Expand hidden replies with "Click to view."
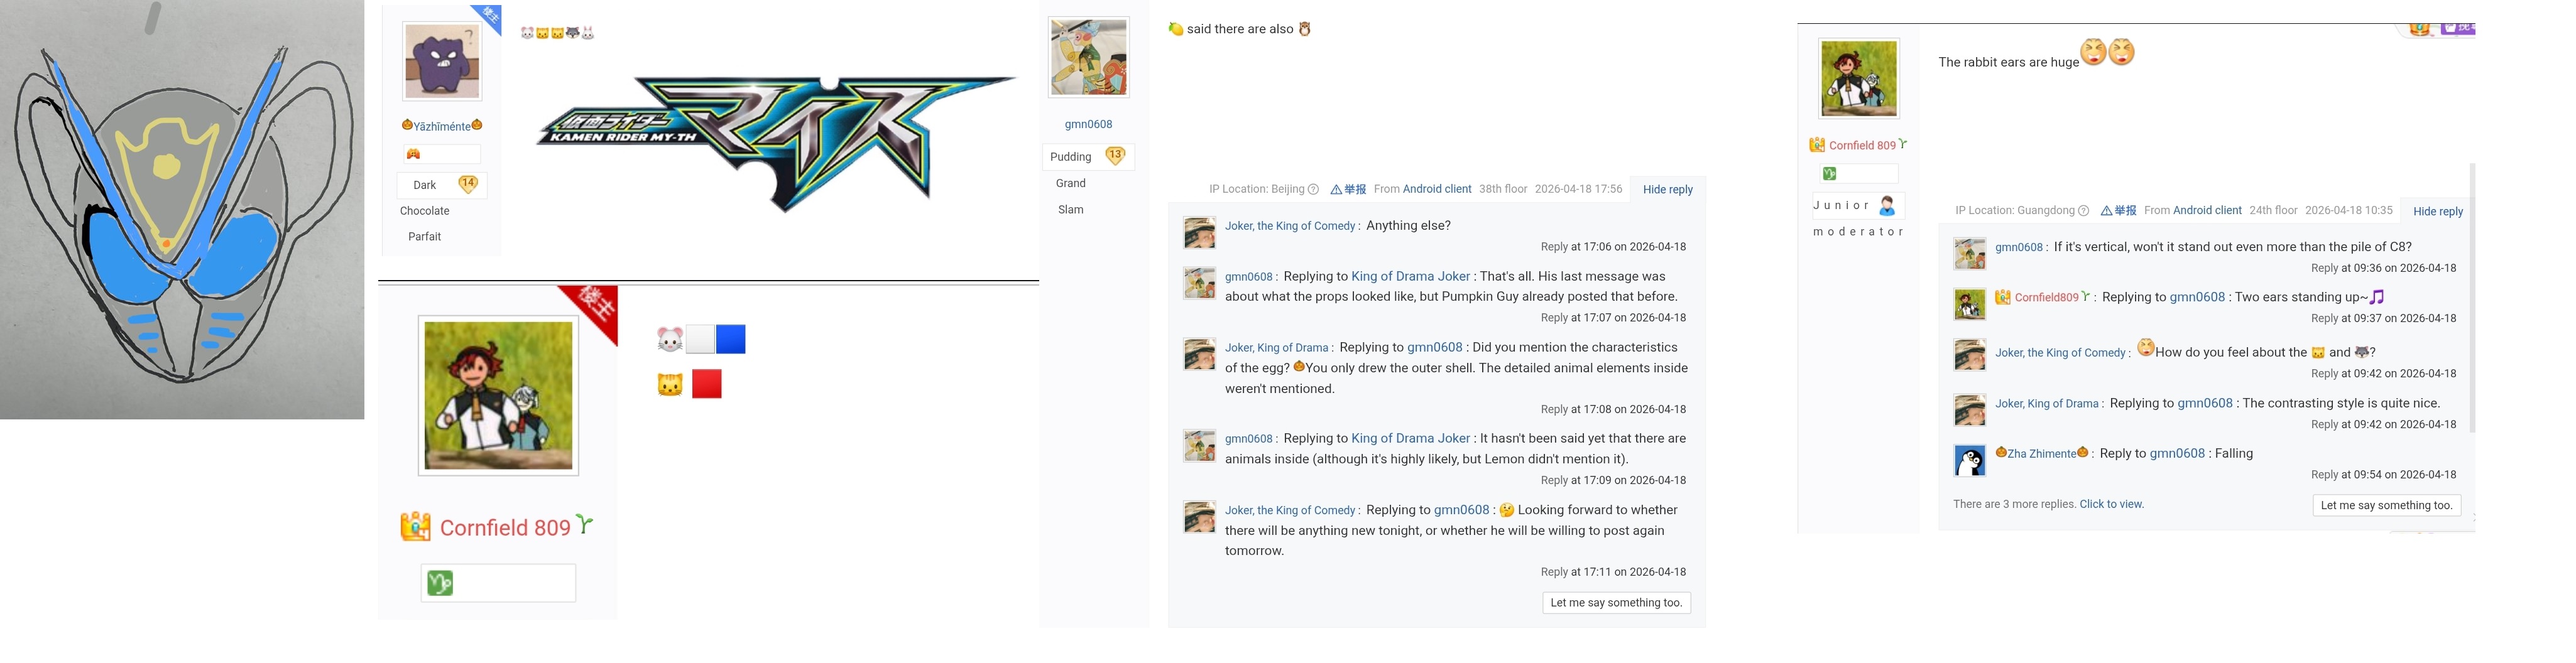The width and height of the screenshot is (2576, 663). (x=2111, y=504)
